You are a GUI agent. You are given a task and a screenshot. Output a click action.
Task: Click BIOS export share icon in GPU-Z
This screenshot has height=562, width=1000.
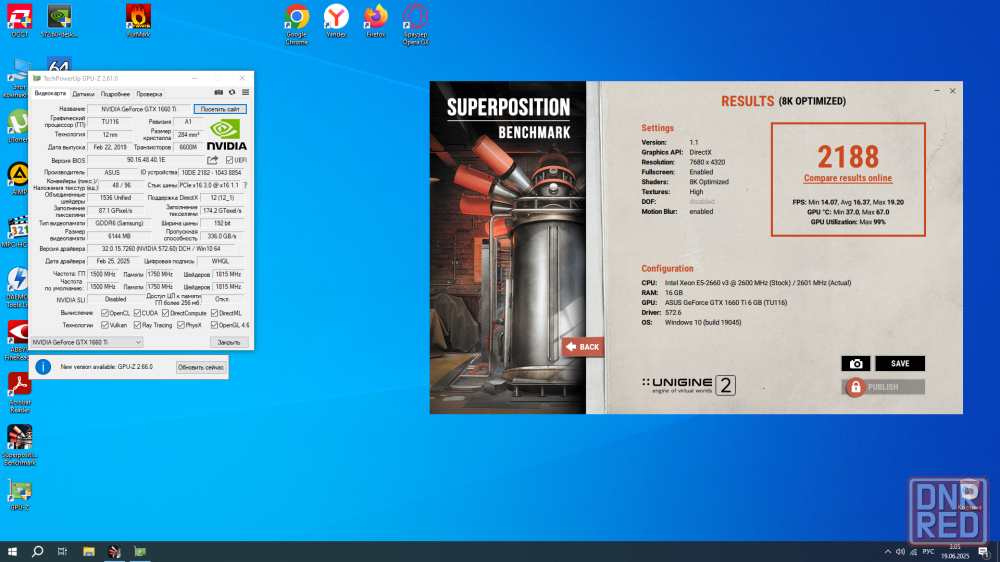tap(212, 160)
